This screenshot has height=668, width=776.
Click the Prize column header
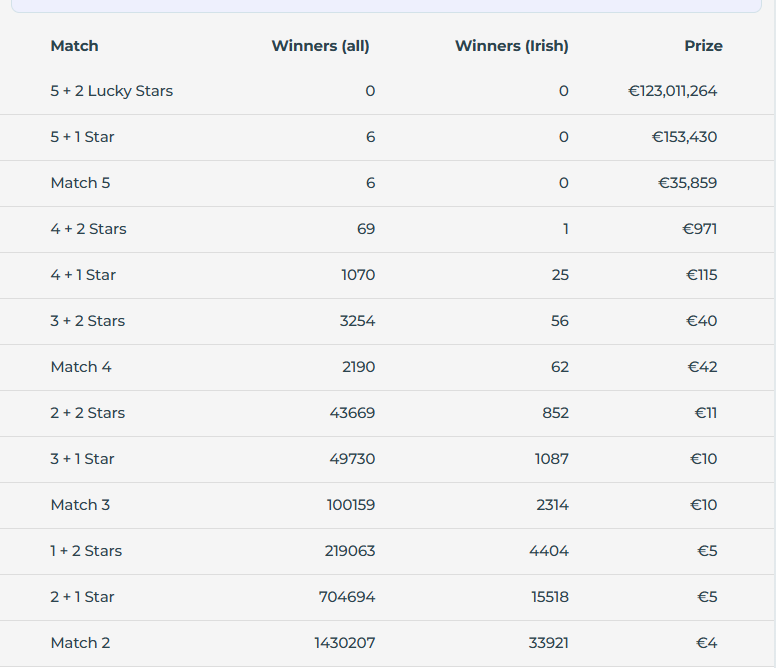point(703,46)
